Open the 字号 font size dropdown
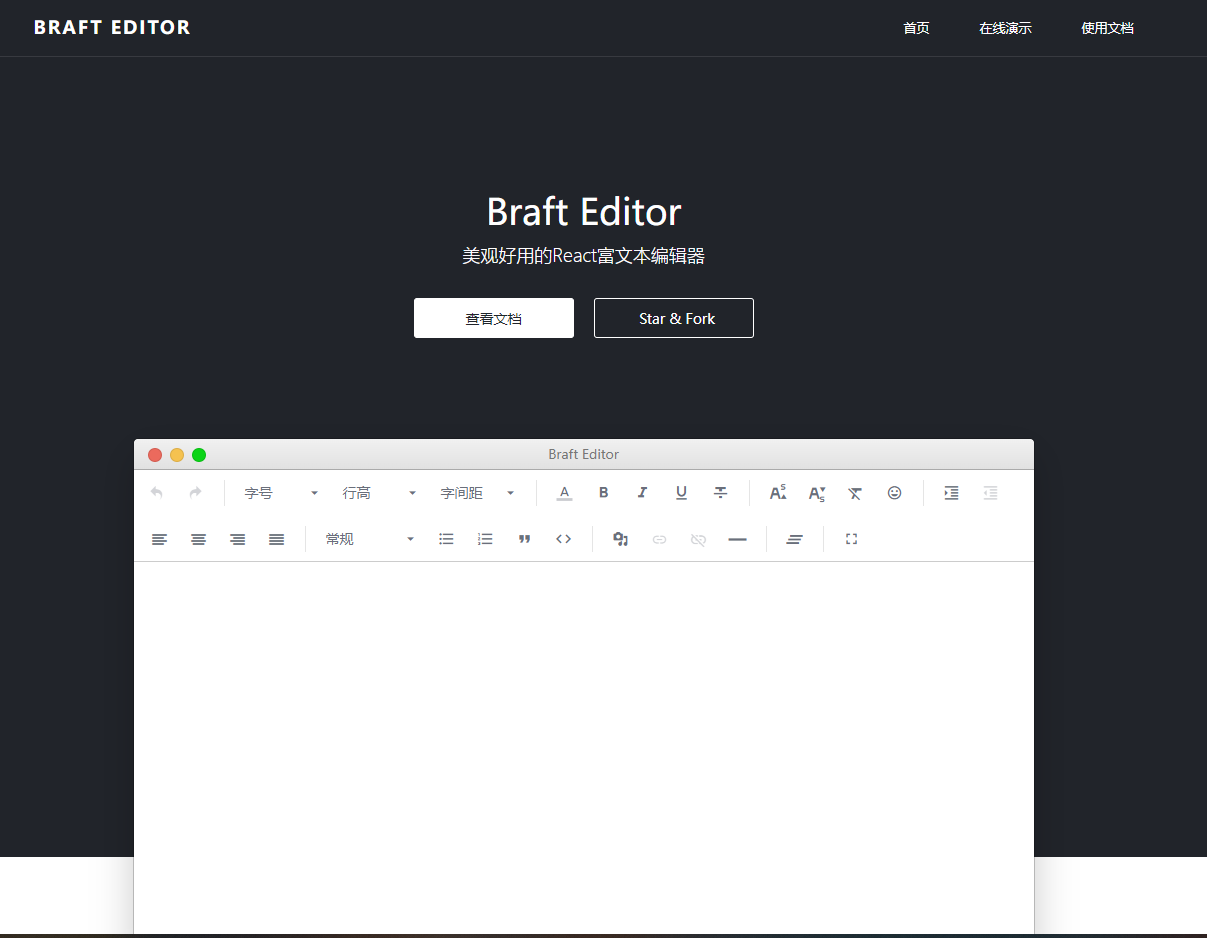Viewport: 1207px width, 938px height. (x=281, y=493)
